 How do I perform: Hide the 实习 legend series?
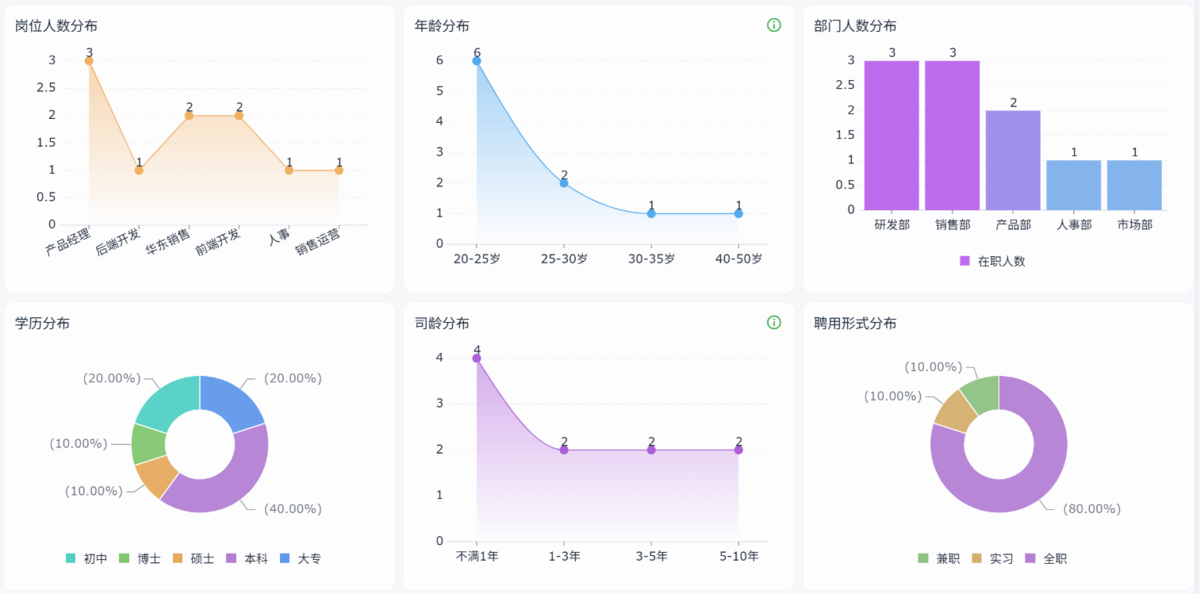pyautogui.click(x=992, y=558)
